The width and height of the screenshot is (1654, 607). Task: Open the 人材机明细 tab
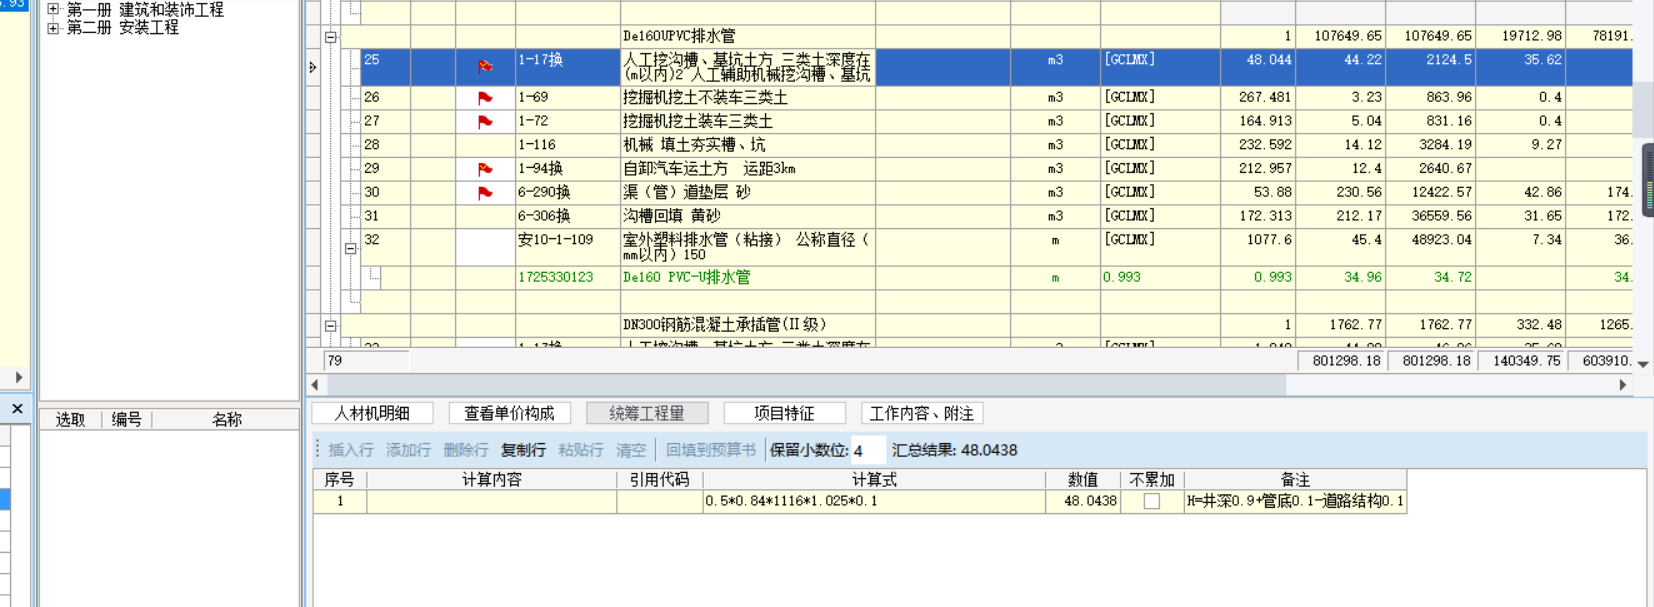click(x=372, y=413)
